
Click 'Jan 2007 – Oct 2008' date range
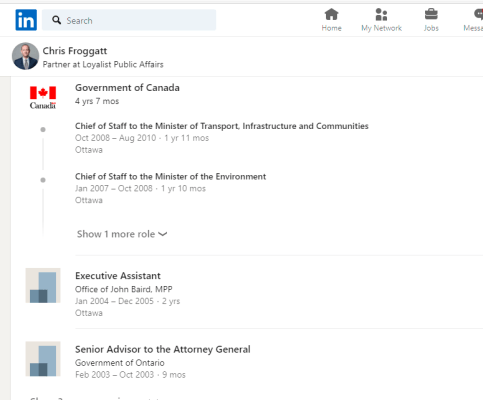tap(114, 188)
